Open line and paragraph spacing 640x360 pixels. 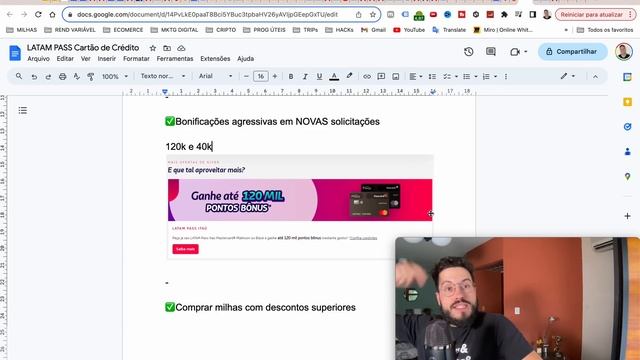432,76
